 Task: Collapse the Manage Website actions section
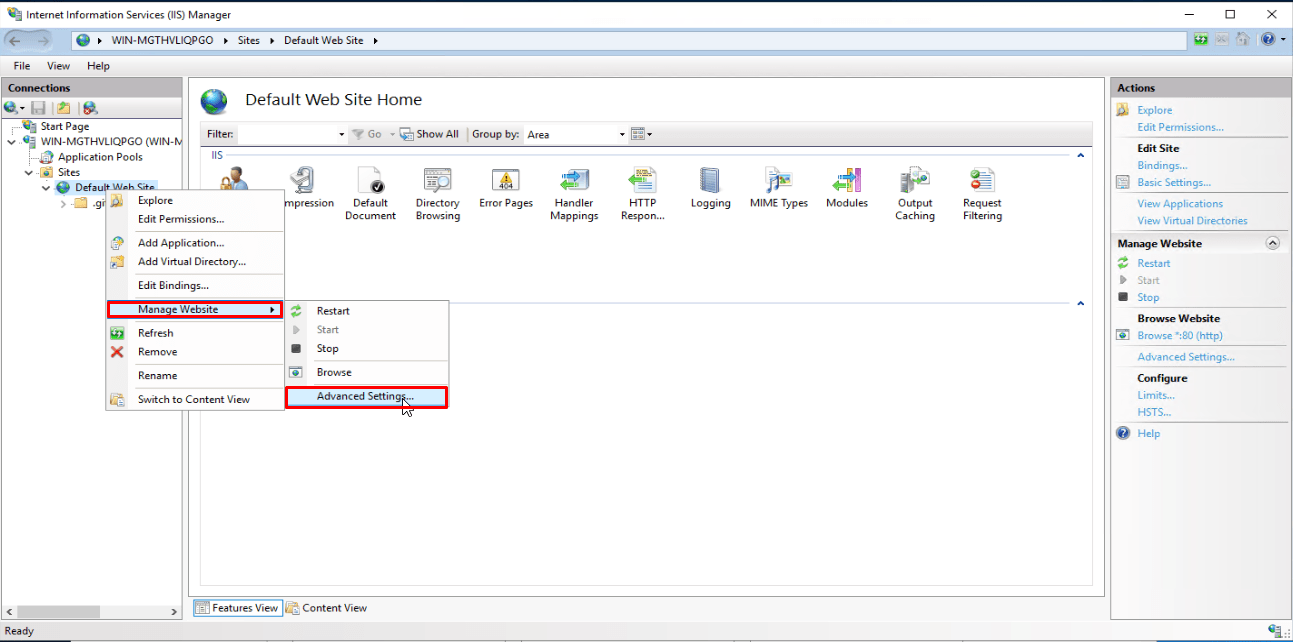pos(1272,243)
